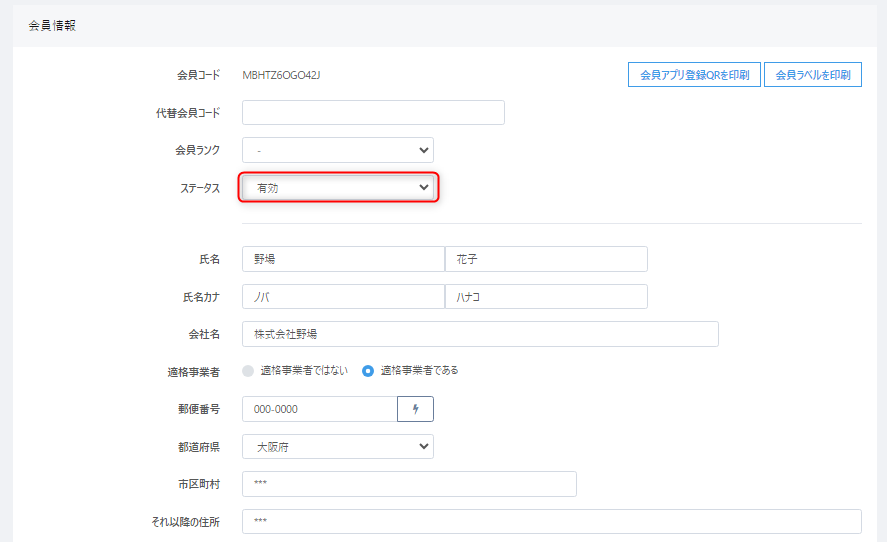Expand the 会員ランク dropdown
This screenshot has width=887, height=542.
coord(338,150)
